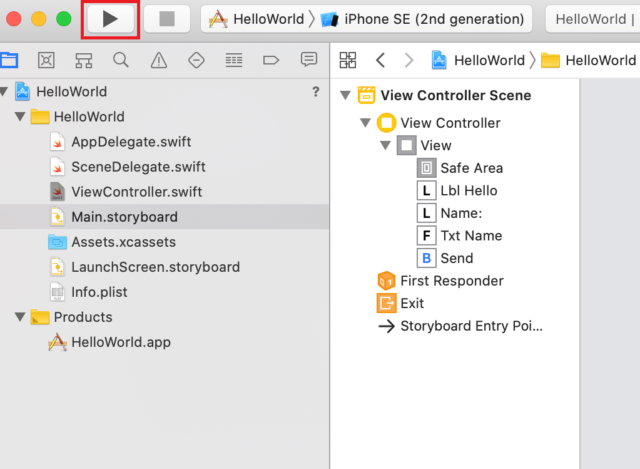Collapse View Controller Scene in outline

[345, 95]
